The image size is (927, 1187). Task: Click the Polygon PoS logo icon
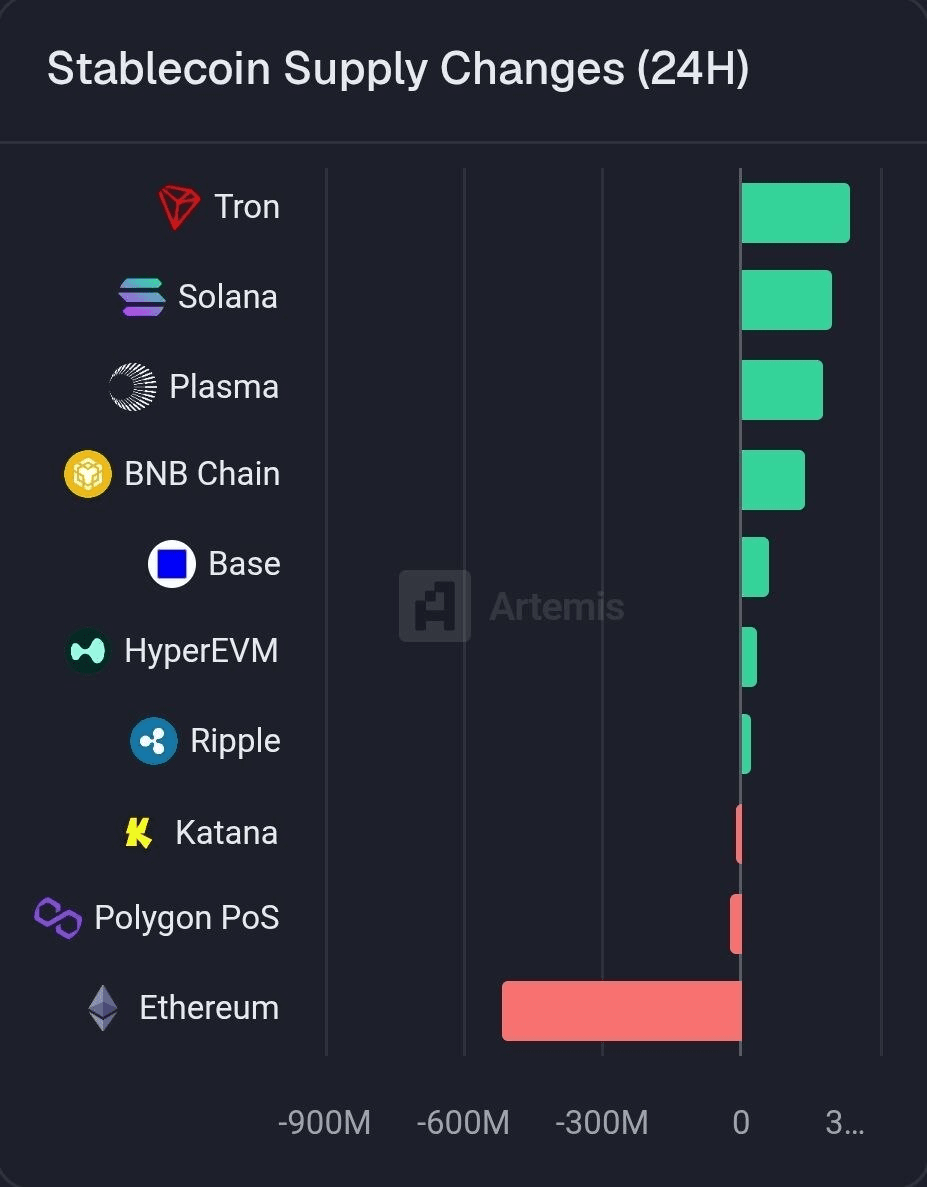[x=58, y=917]
